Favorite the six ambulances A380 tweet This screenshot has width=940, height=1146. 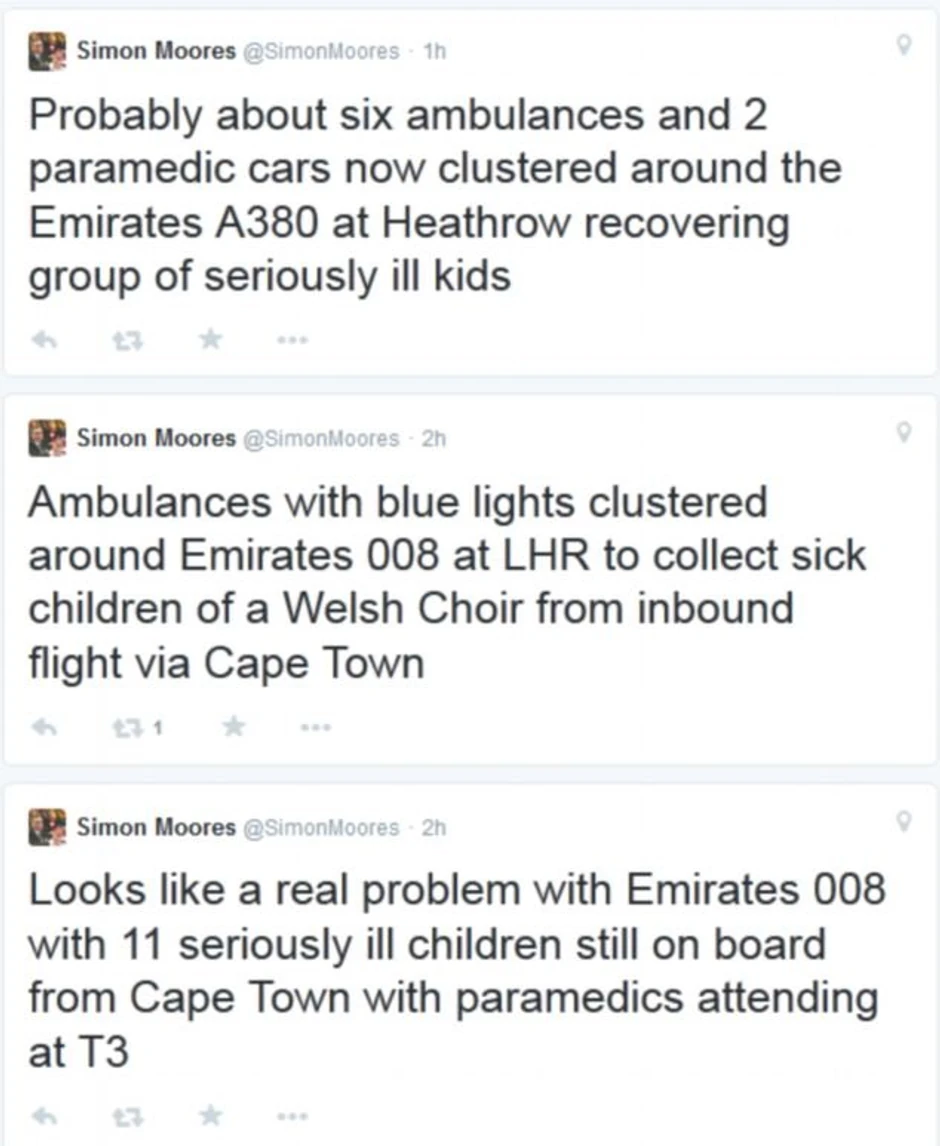210,340
